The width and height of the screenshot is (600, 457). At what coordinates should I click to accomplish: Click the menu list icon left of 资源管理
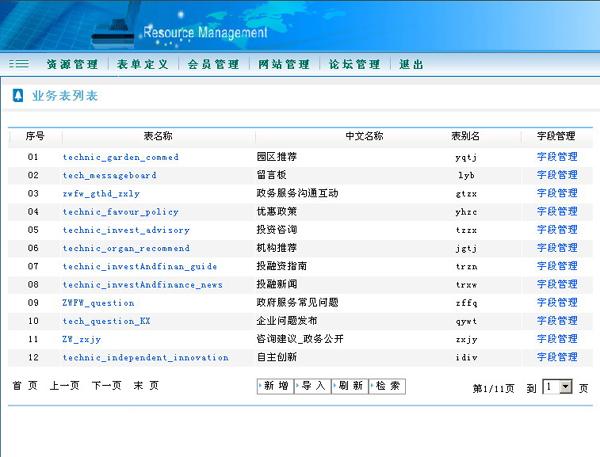(19, 64)
